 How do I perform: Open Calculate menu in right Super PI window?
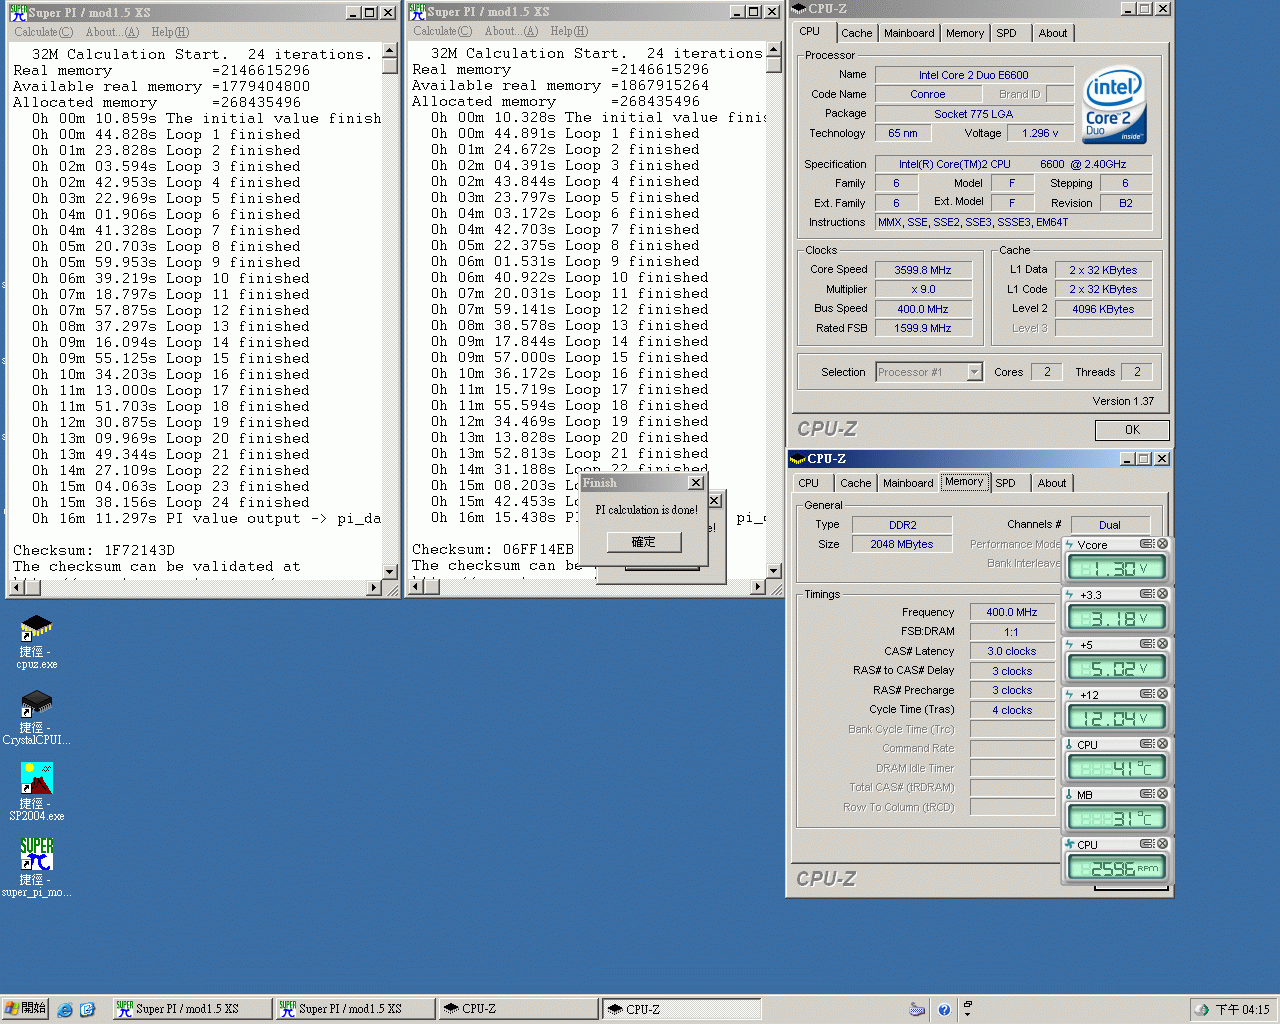(x=442, y=31)
